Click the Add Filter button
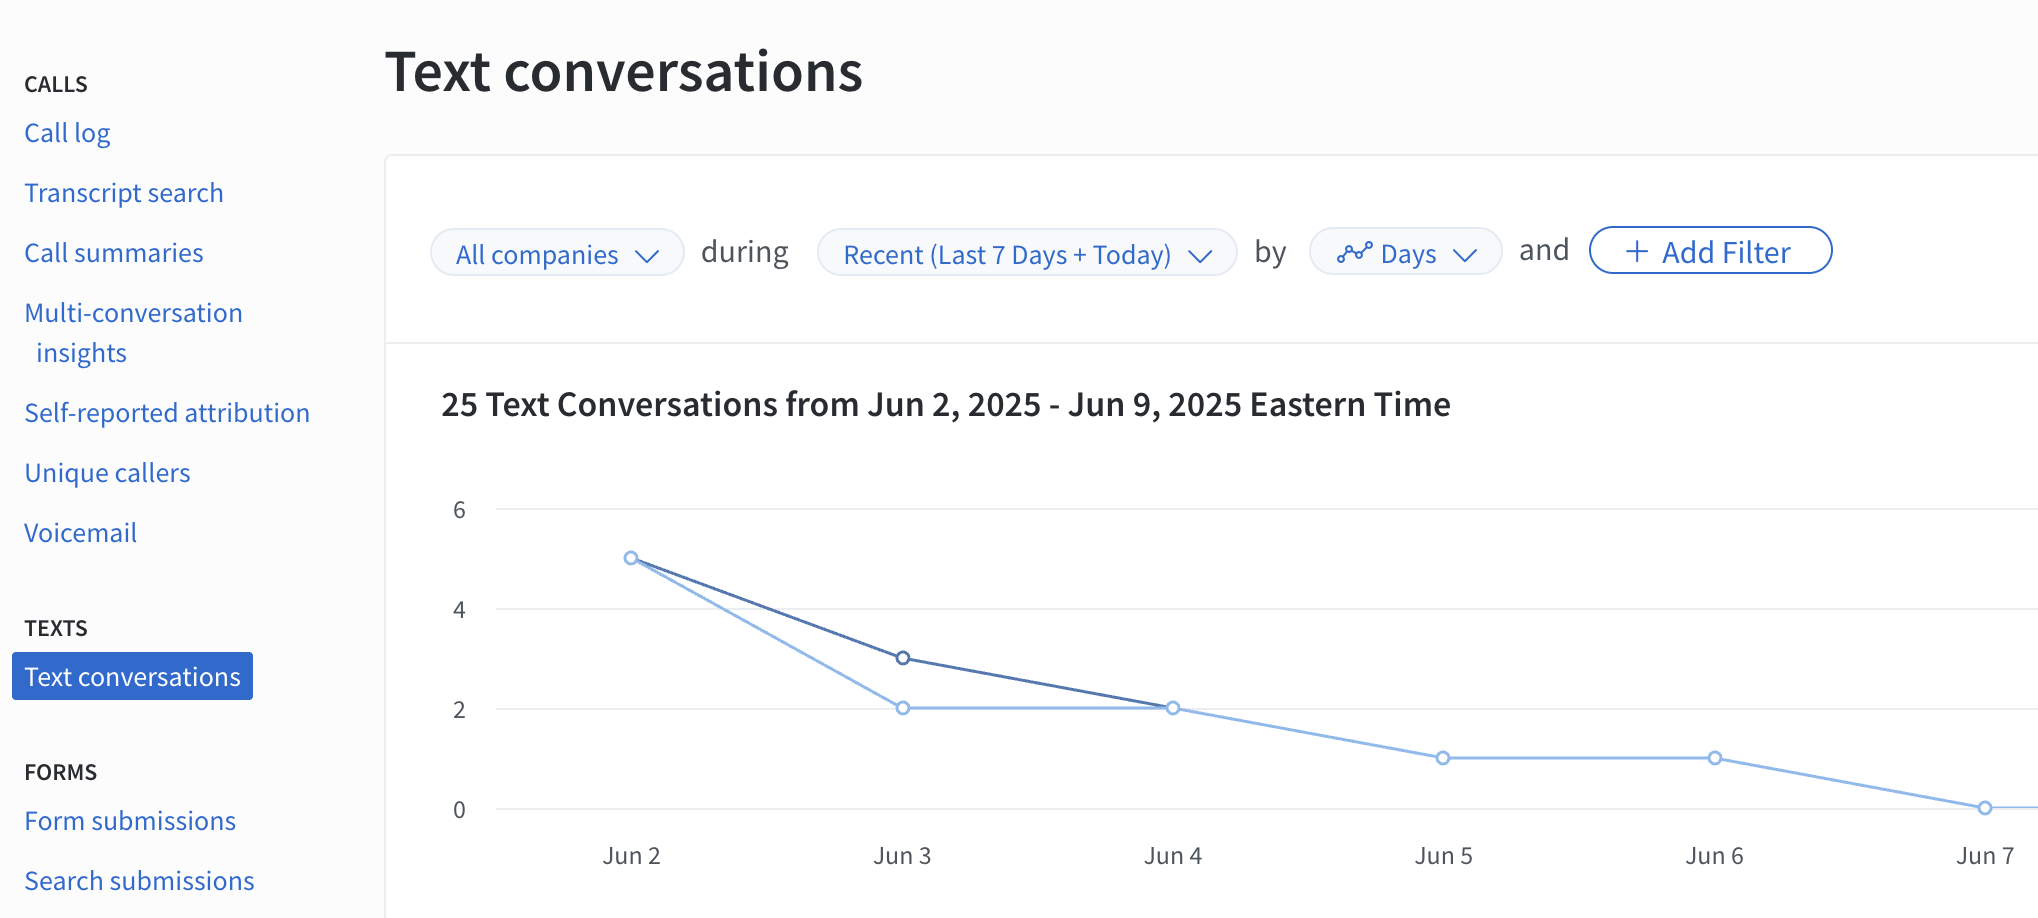The width and height of the screenshot is (2038, 918). (x=1710, y=251)
